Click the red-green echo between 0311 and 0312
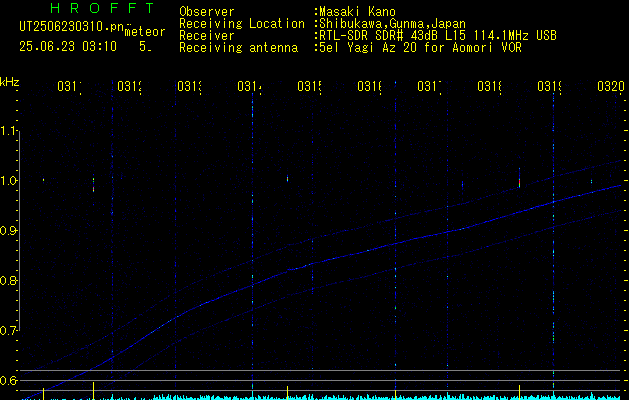Viewport: 629px width, 400px height. 93,185
